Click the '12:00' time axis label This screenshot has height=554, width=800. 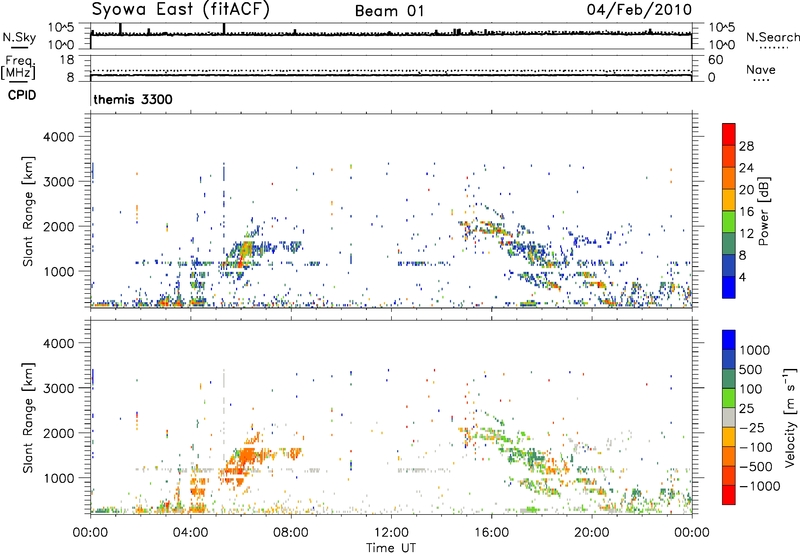[x=391, y=533]
